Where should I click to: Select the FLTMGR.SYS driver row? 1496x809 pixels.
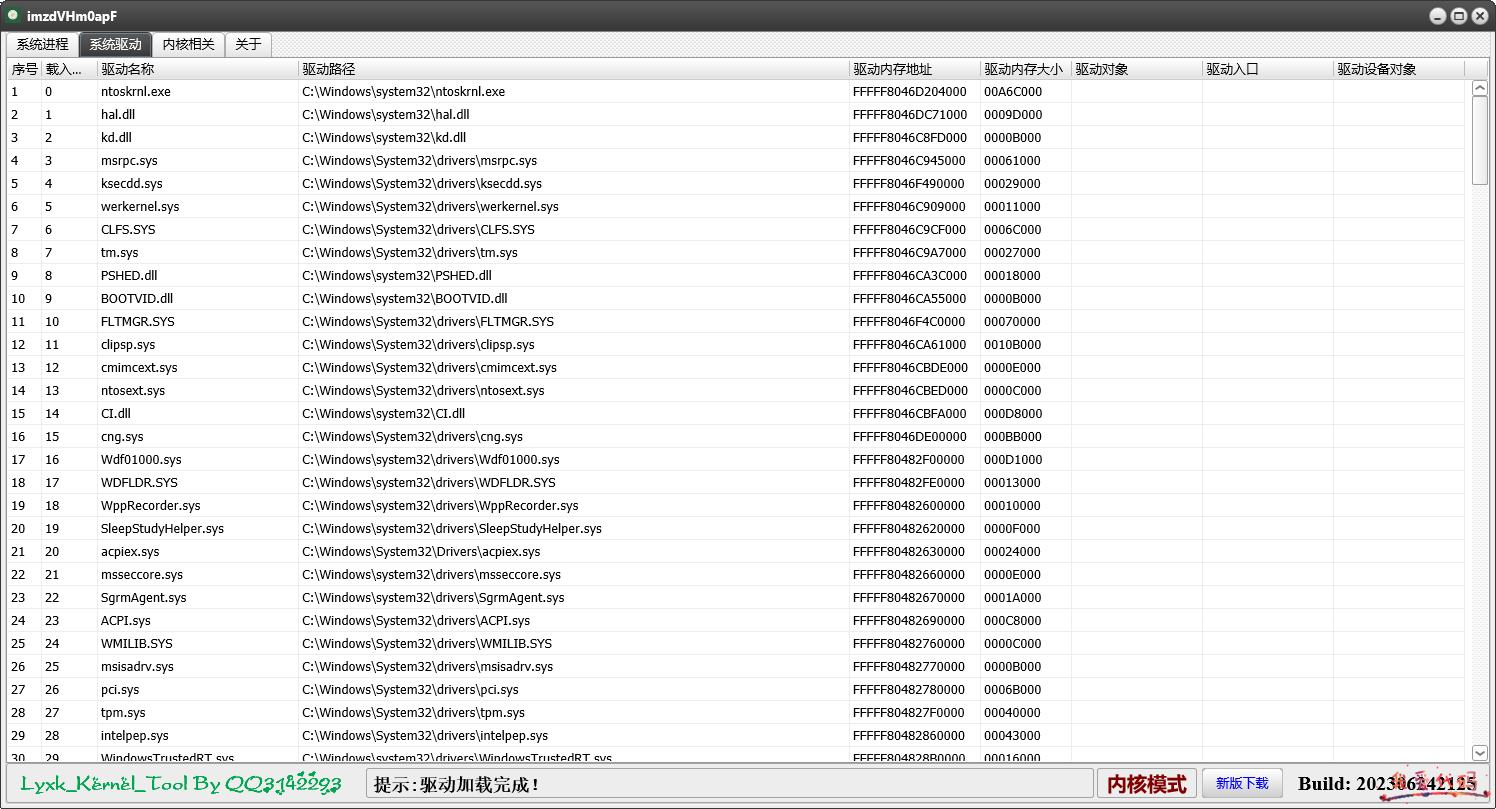(x=137, y=322)
